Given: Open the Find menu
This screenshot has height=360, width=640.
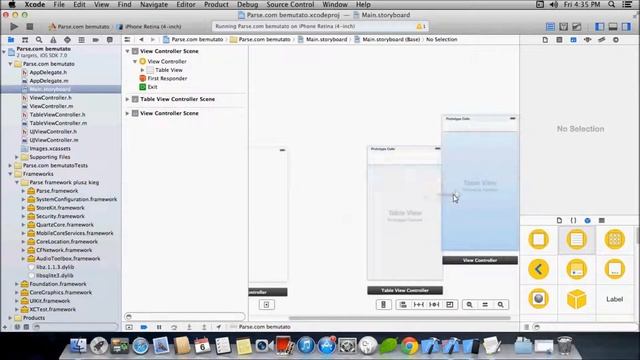Looking at the screenshot, I should pyautogui.click(x=124, y=4).
